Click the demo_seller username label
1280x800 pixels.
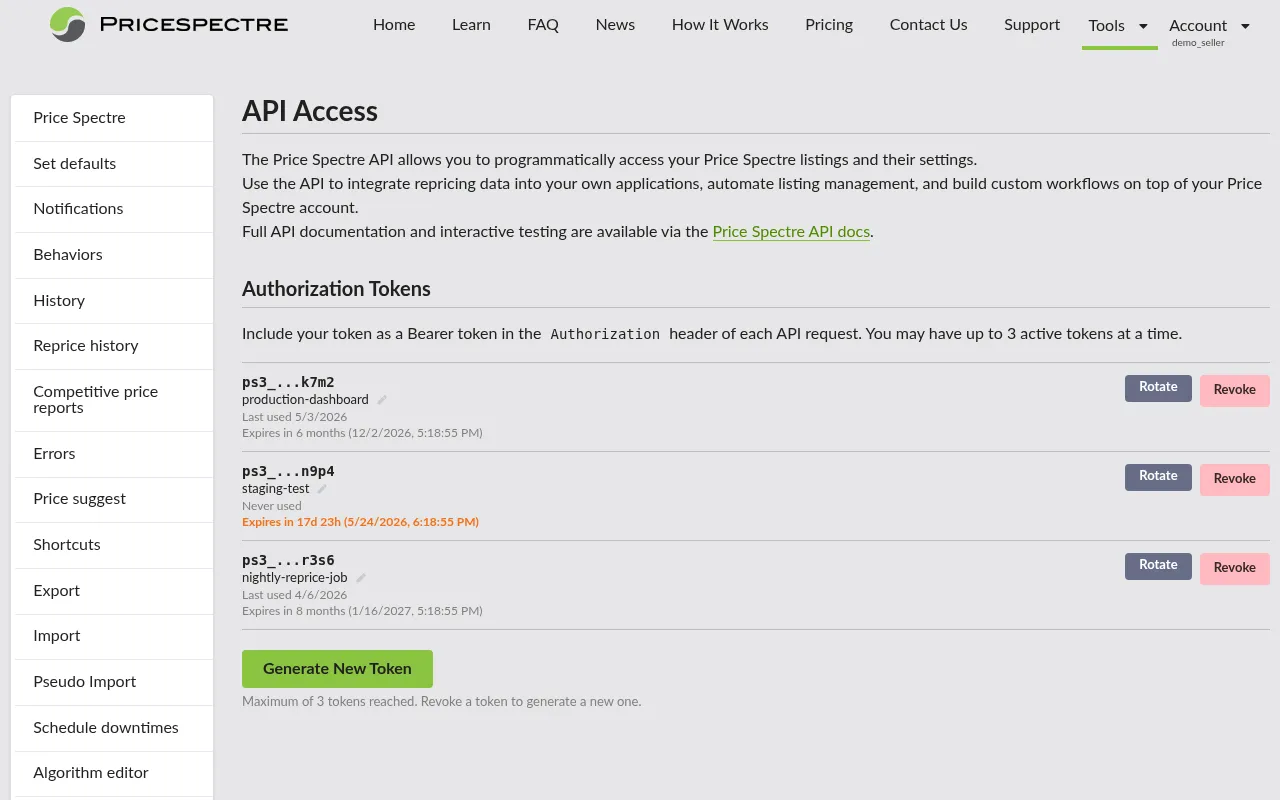coord(1198,43)
